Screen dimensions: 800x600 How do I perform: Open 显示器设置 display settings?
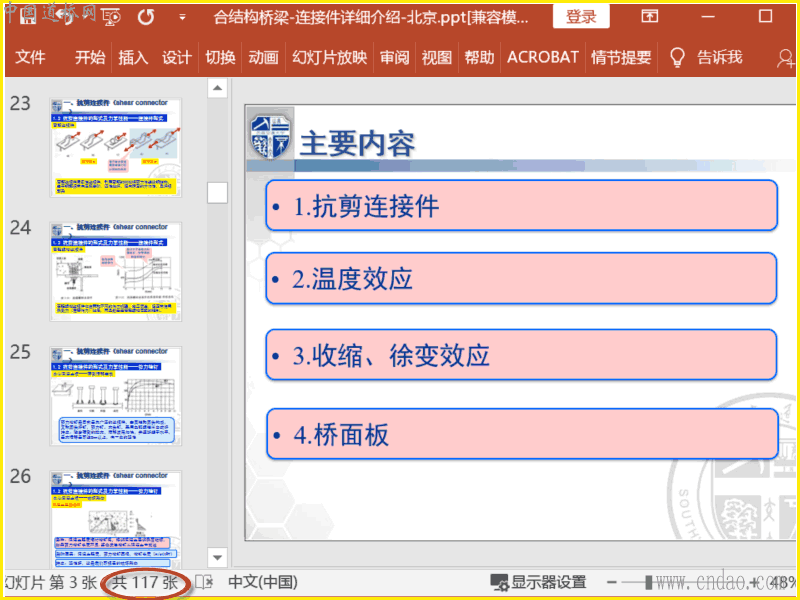(538, 582)
